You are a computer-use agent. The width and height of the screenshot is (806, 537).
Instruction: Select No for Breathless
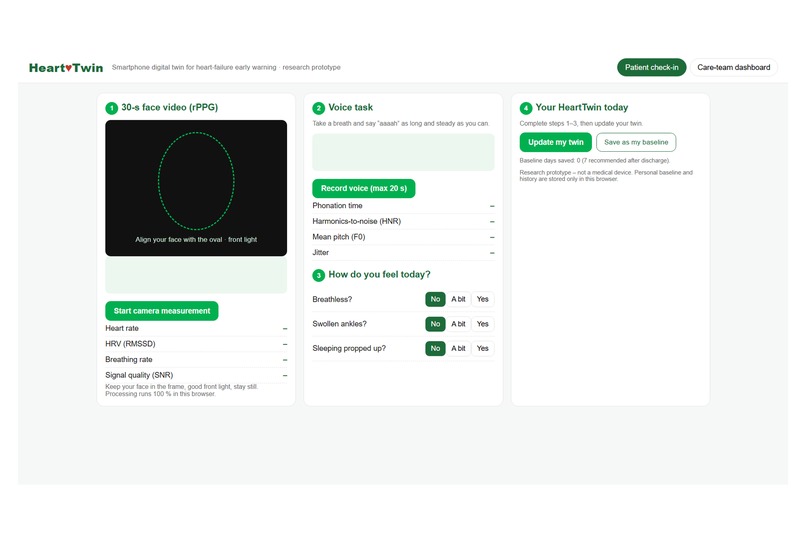(435, 299)
